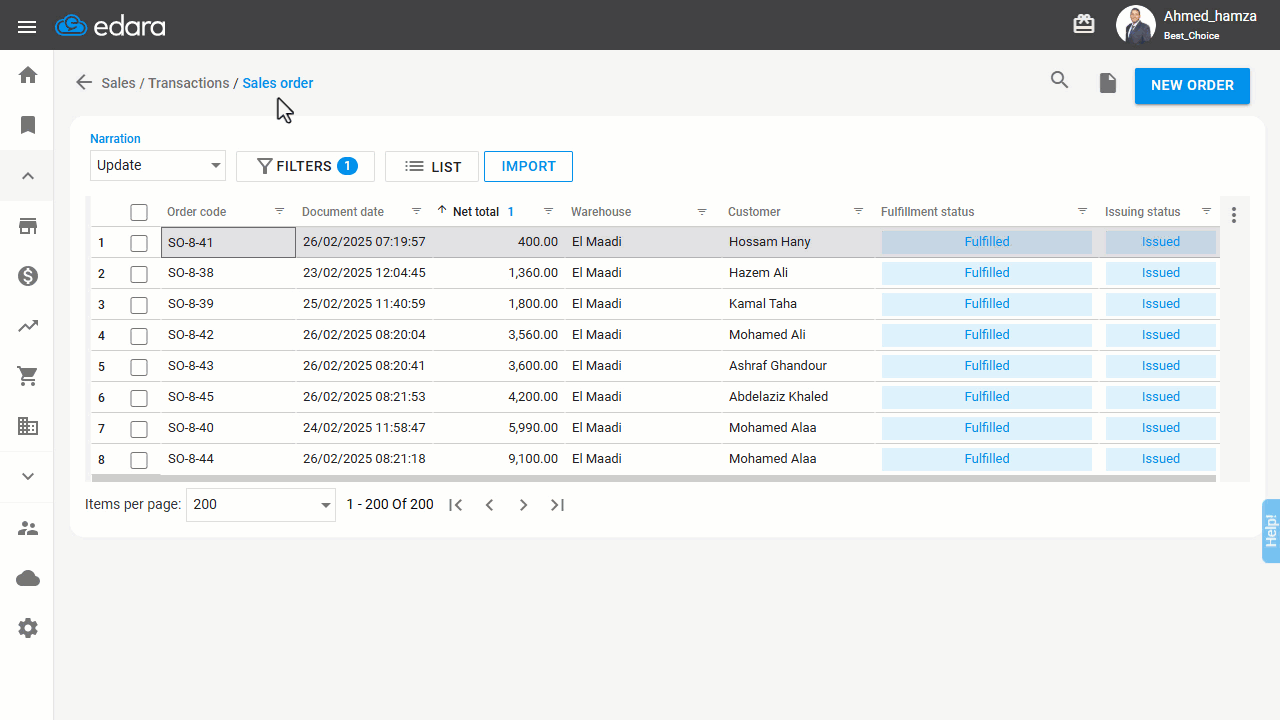Open the dollar sales sidebar icon
Image resolution: width=1280 pixels, height=720 pixels.
click(x=28, y=276)
